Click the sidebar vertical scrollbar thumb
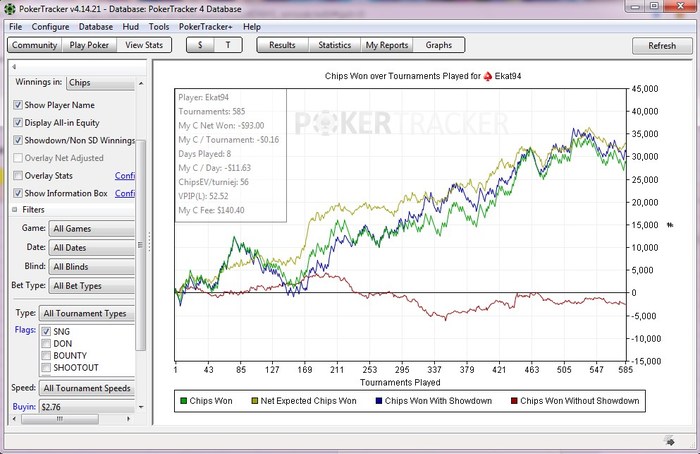 (x=140, y=246)
